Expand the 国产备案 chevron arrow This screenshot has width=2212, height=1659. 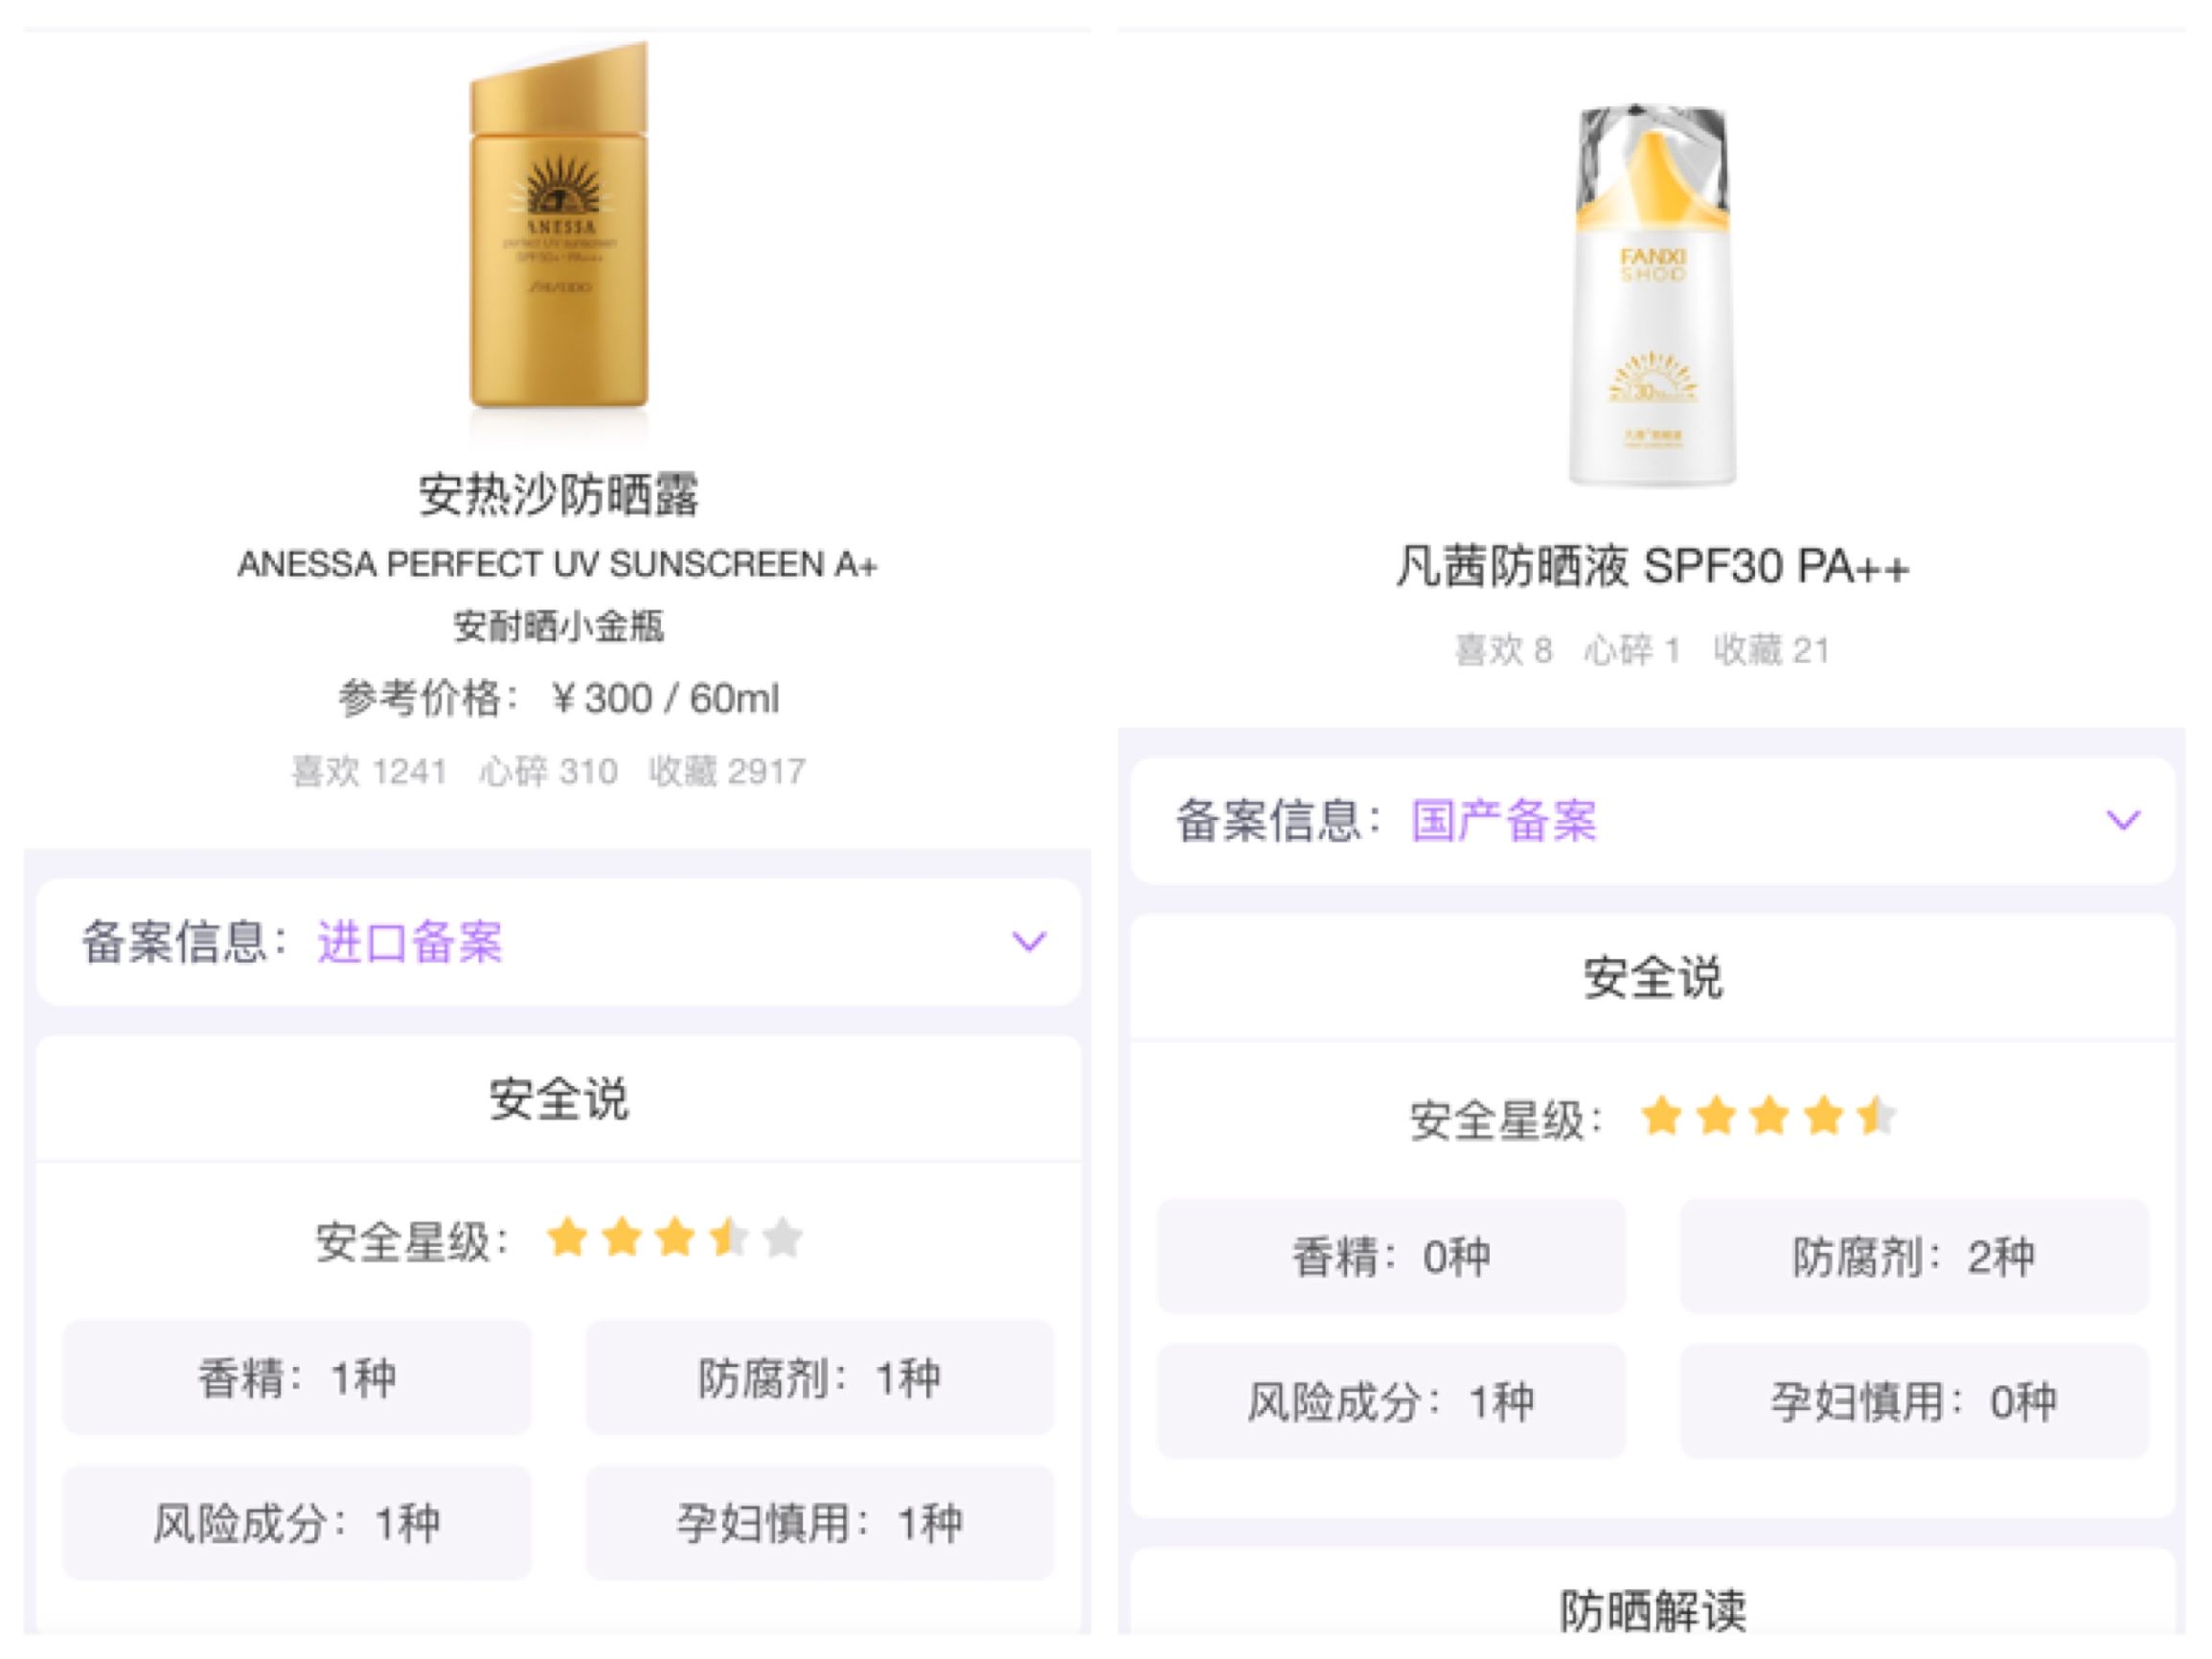2123,820
